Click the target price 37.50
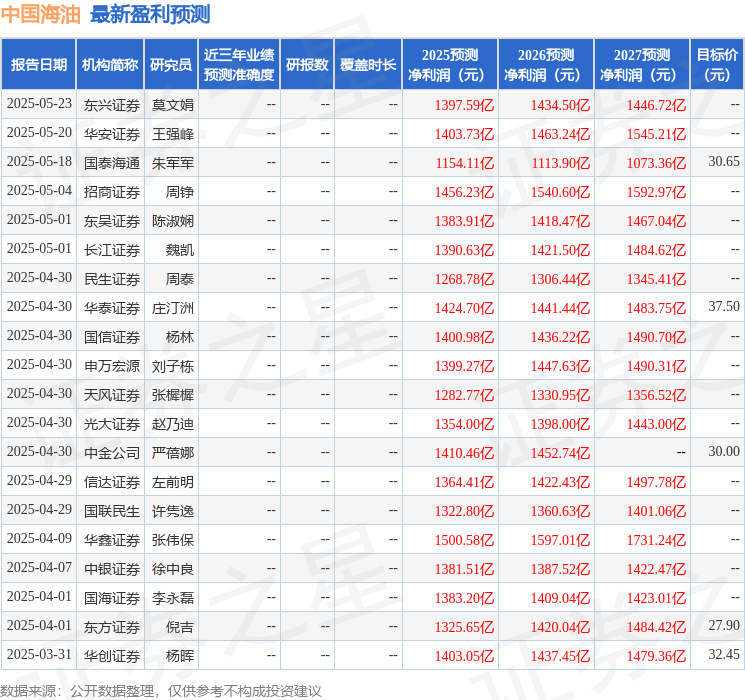Image resolution: width=745 pixels, height=700 pixels. coord(724,306)
